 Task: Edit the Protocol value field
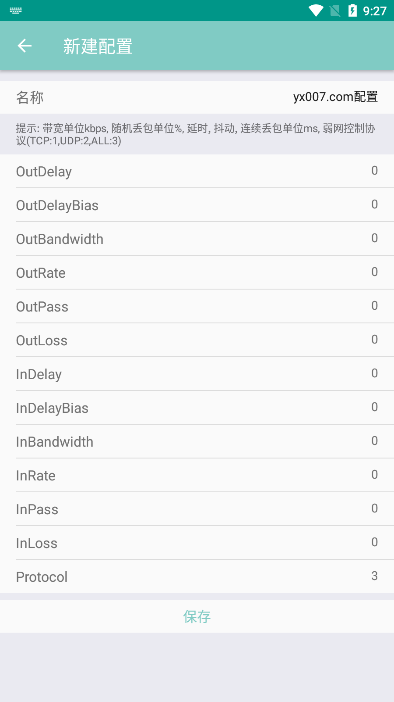coord(374,576)
